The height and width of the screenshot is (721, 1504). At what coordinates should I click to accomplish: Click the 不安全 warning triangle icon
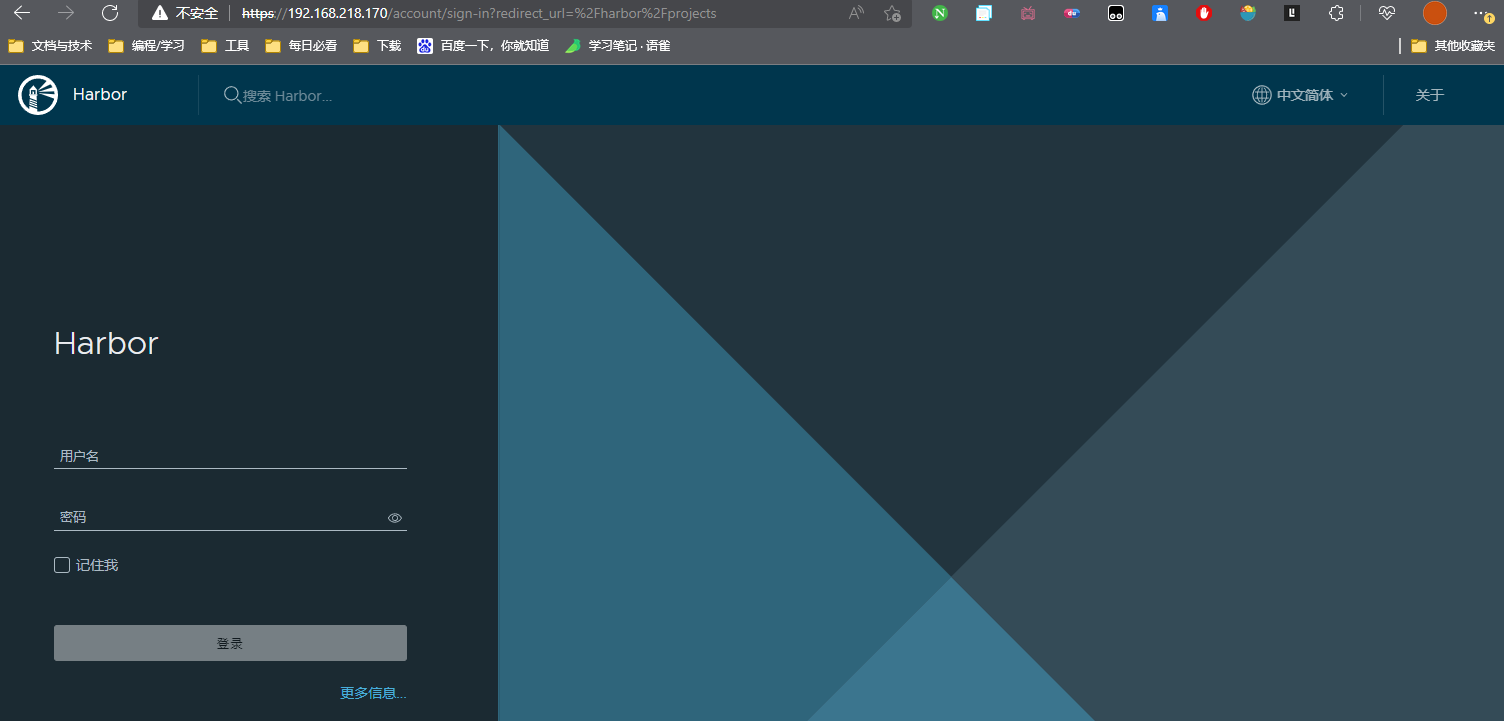[x=160, y=13]
